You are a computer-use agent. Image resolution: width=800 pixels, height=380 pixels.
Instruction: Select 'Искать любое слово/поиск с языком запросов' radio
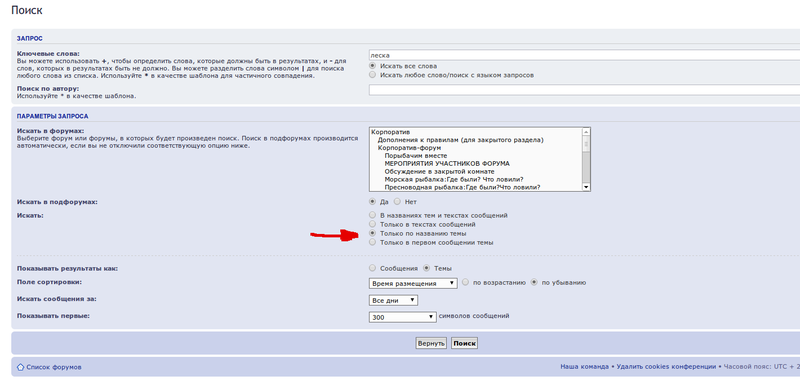coord(372,75)
